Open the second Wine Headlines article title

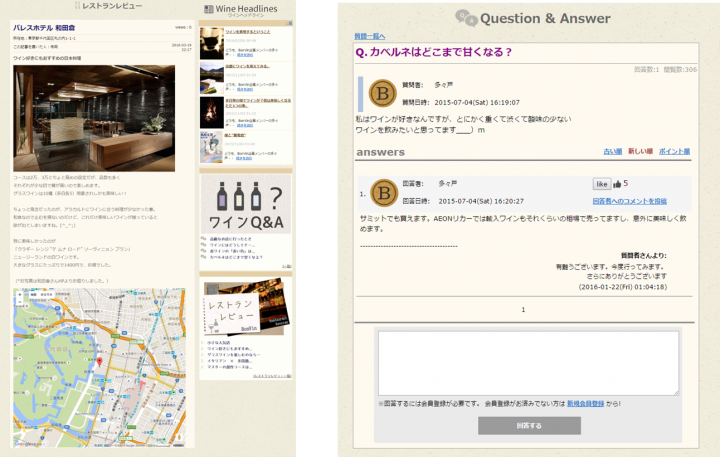247,66
